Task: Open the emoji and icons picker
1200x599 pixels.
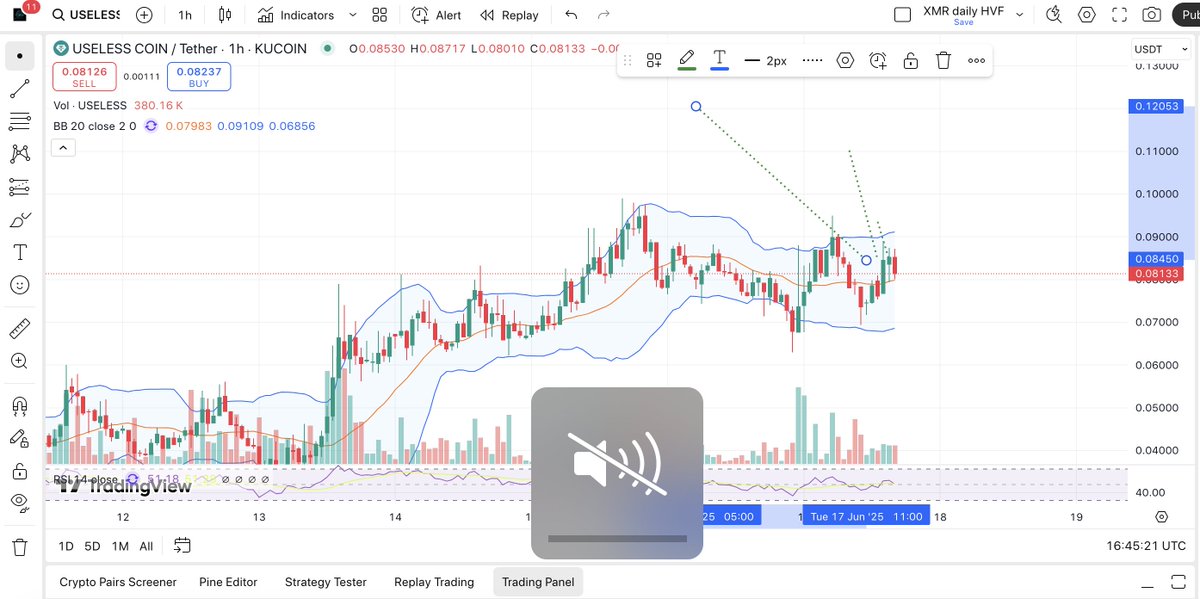Action: coord(19,285)
